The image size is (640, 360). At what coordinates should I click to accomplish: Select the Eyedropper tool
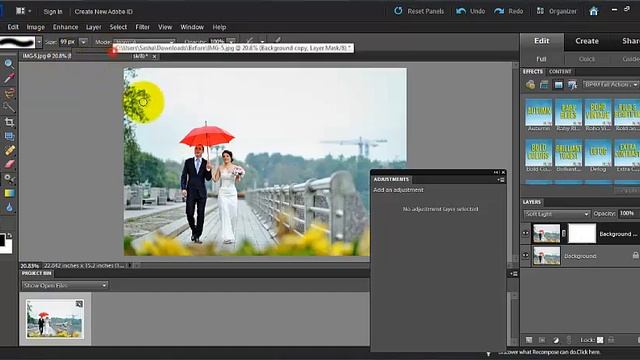tap(9, 78)
